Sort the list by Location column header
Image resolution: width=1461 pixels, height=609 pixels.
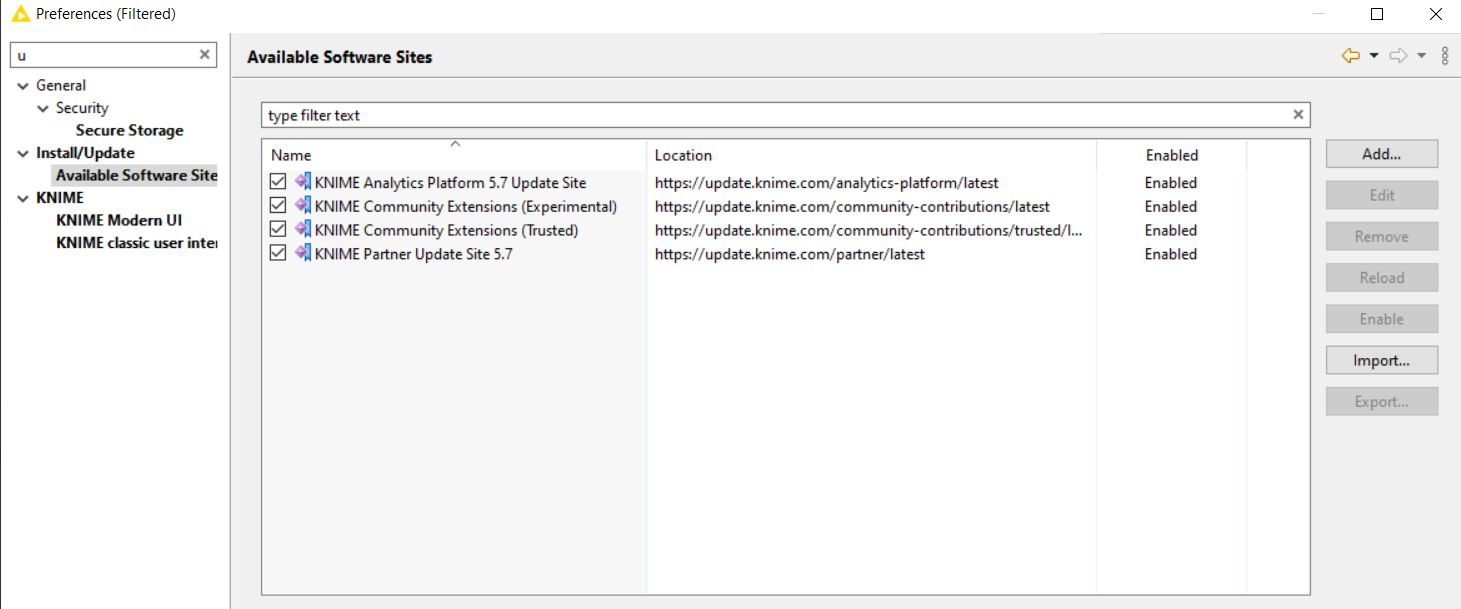(683, 155)
